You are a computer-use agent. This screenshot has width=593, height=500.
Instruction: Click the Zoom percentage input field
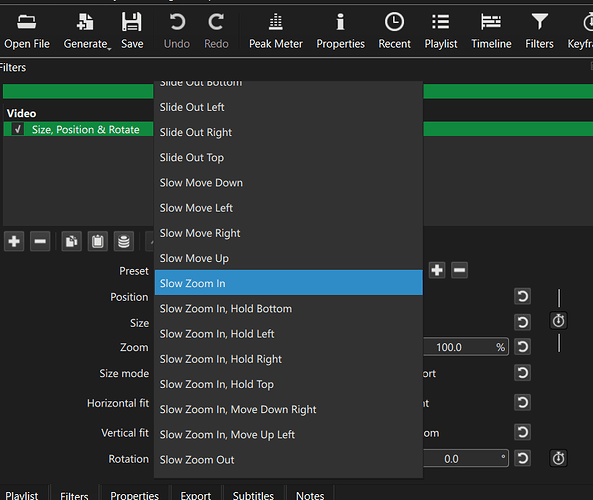coord(465,347)
